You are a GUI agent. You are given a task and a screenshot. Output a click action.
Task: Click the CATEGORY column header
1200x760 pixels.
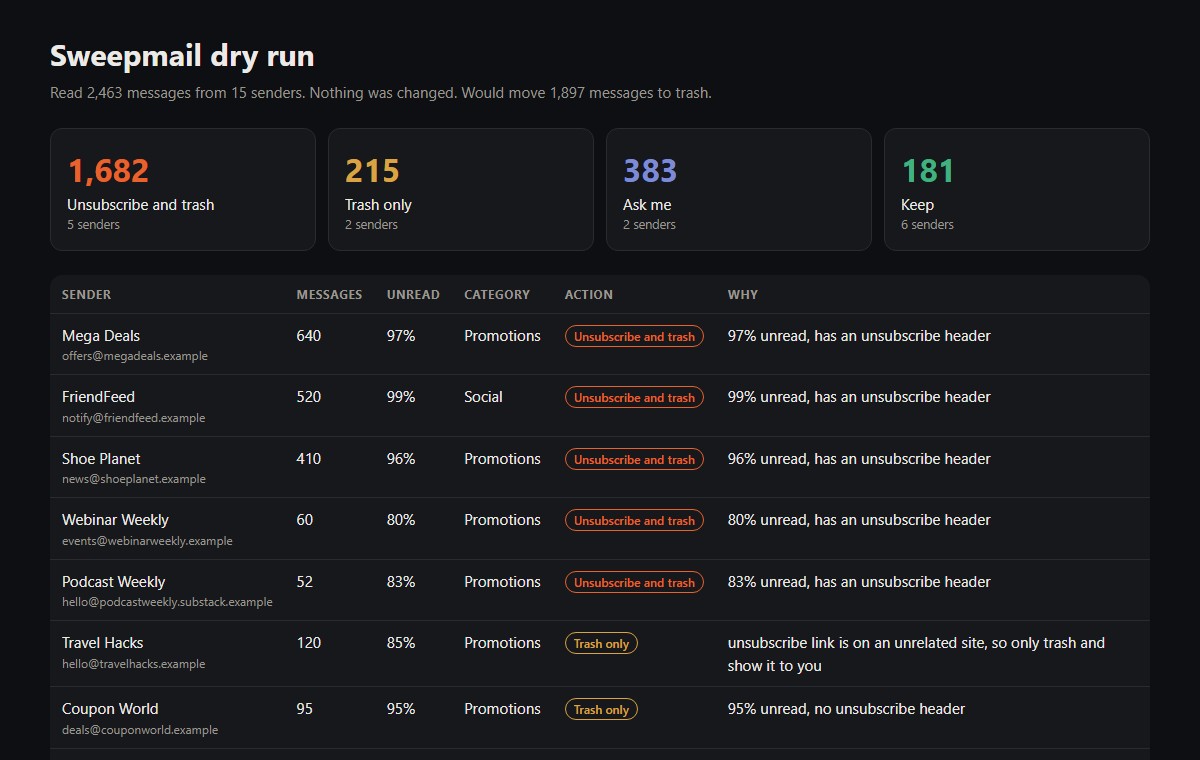point(497,295)
